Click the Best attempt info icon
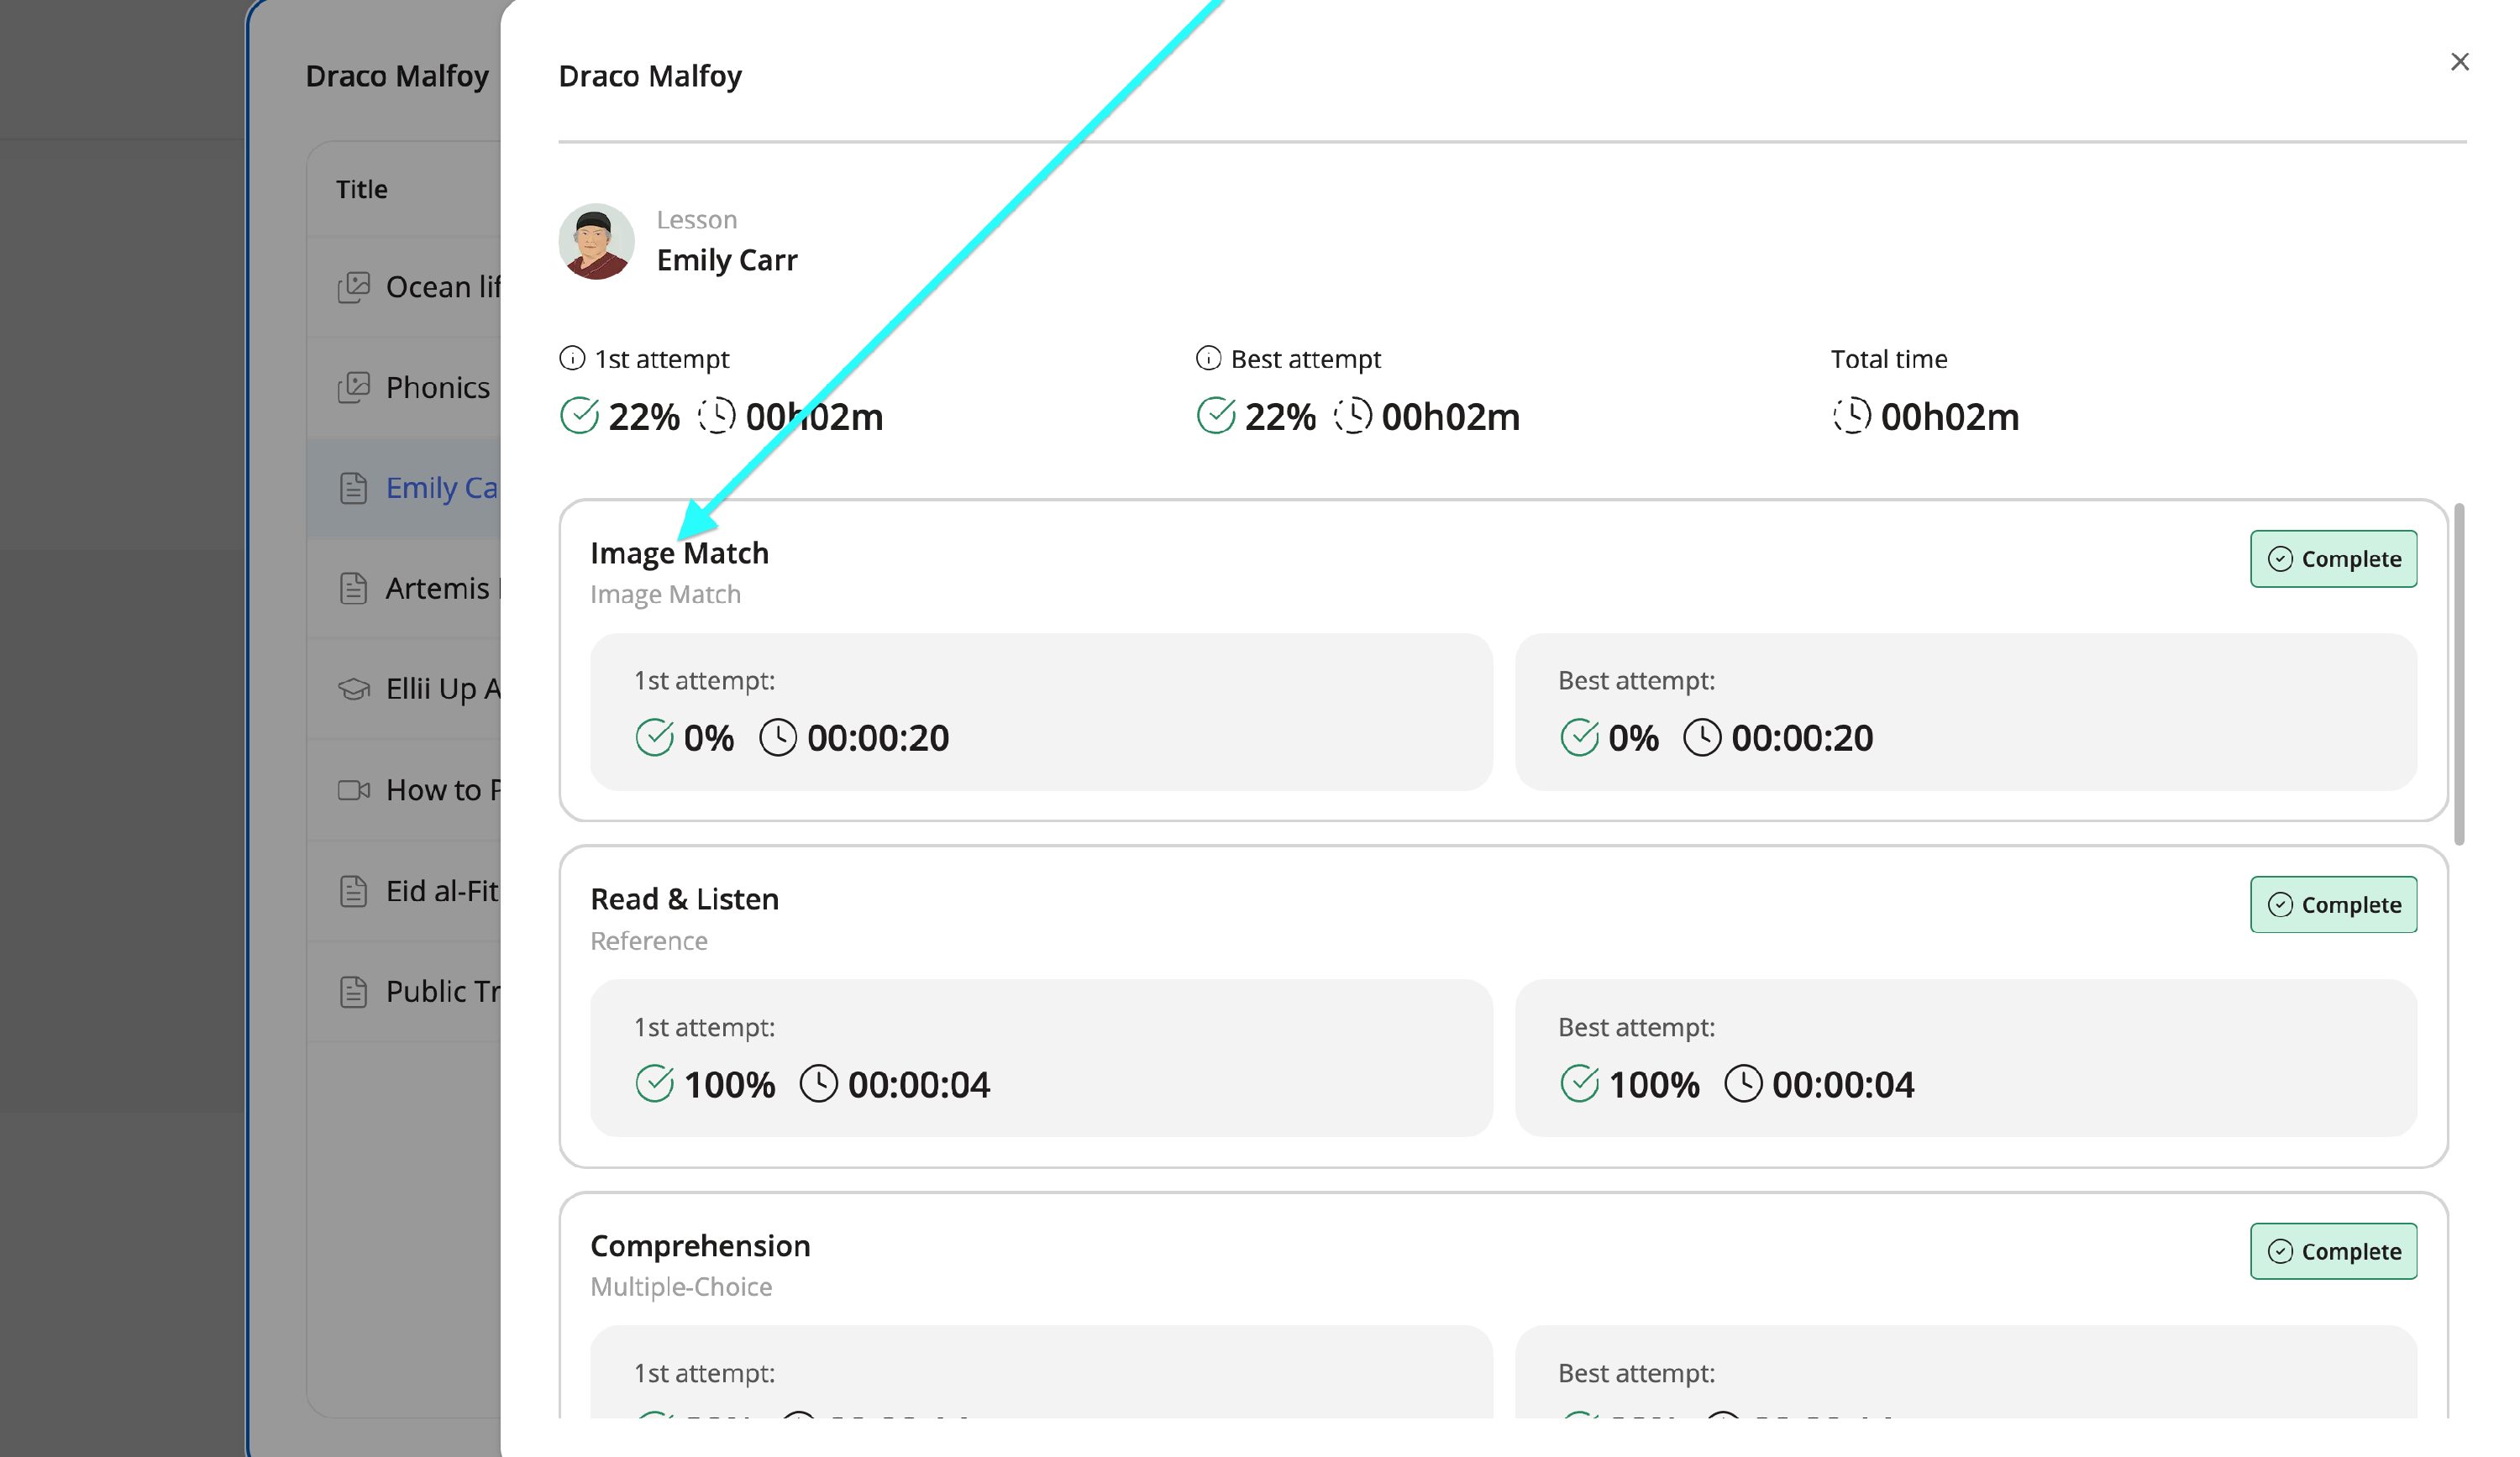The image size is (2520, 1457). (x=1208, y=358)
